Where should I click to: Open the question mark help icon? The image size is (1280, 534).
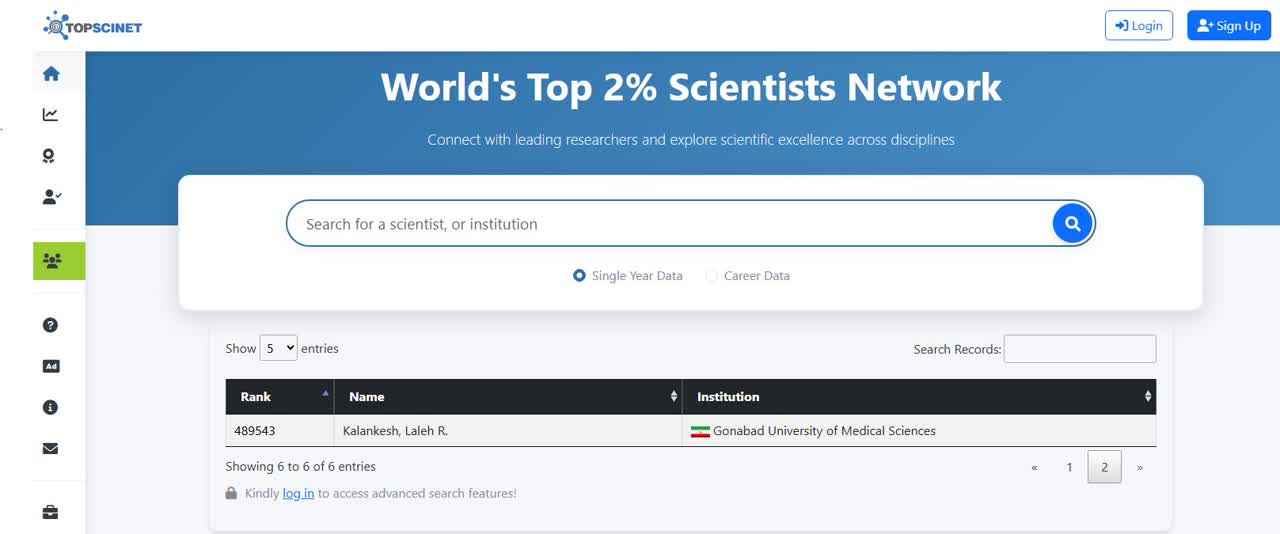pos(51,325)
